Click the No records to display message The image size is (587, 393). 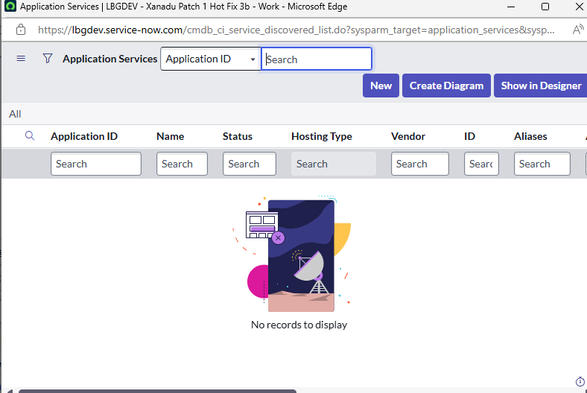click(x=299, y=325)
